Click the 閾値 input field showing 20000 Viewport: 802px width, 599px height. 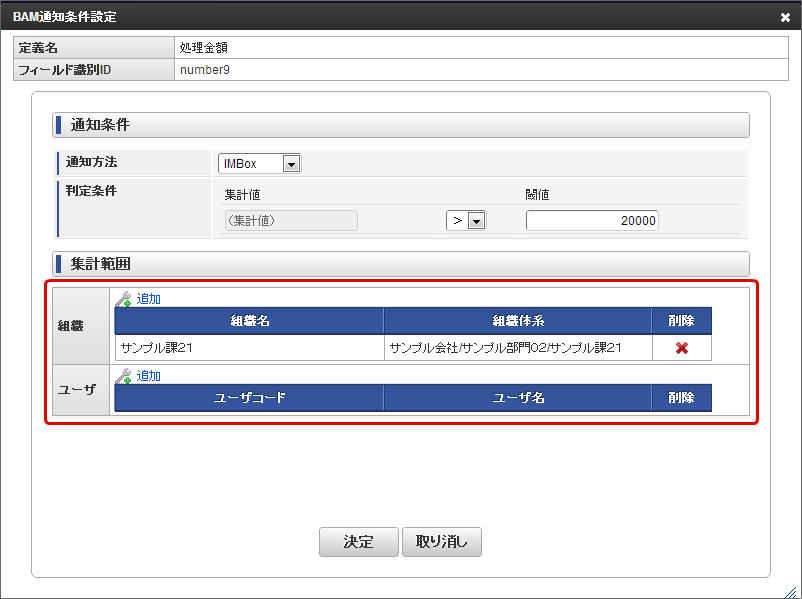tap(592, 220)
